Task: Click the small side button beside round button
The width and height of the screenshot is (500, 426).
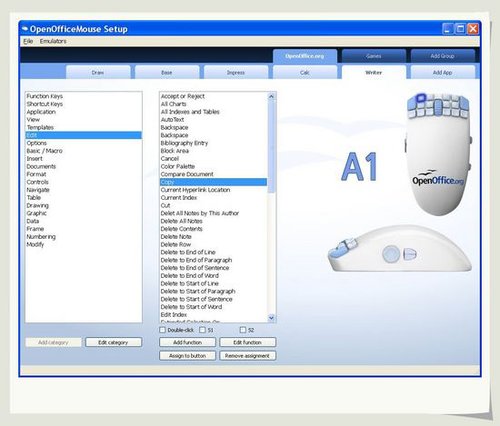Action: point(410,254)
